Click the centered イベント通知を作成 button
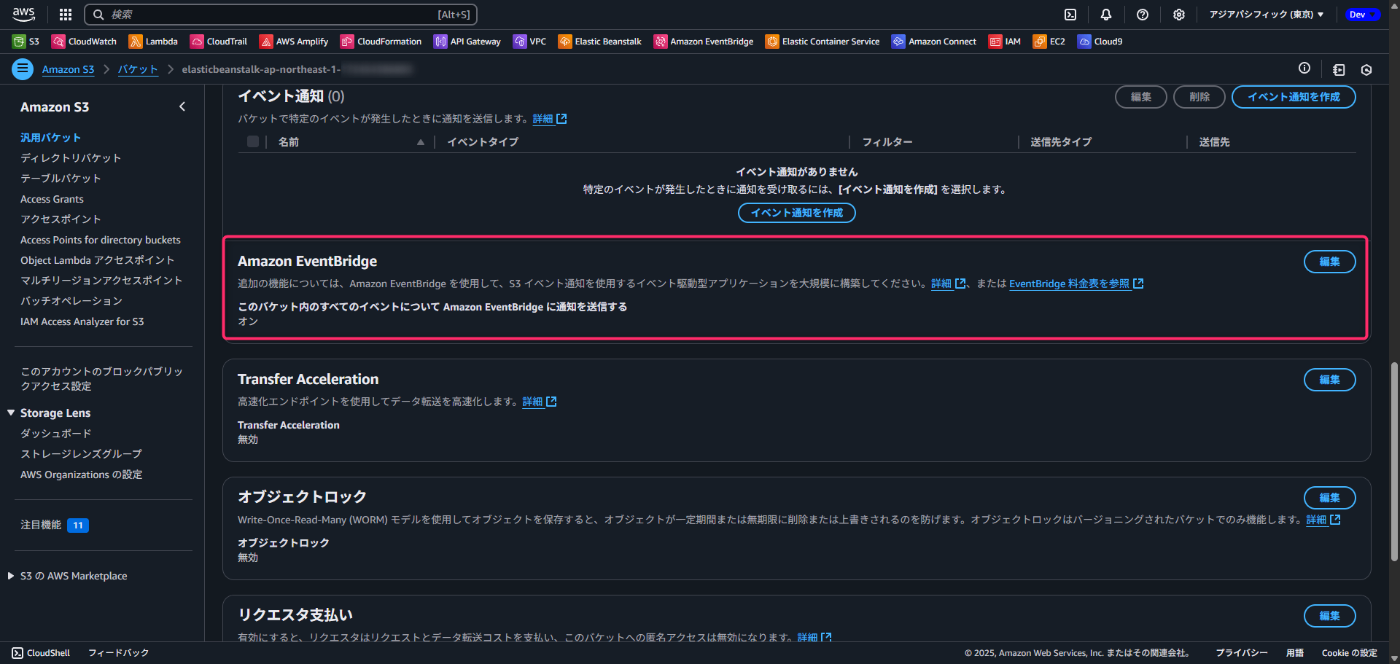Viewport: 1400px width, 664px height. [797, 213]
